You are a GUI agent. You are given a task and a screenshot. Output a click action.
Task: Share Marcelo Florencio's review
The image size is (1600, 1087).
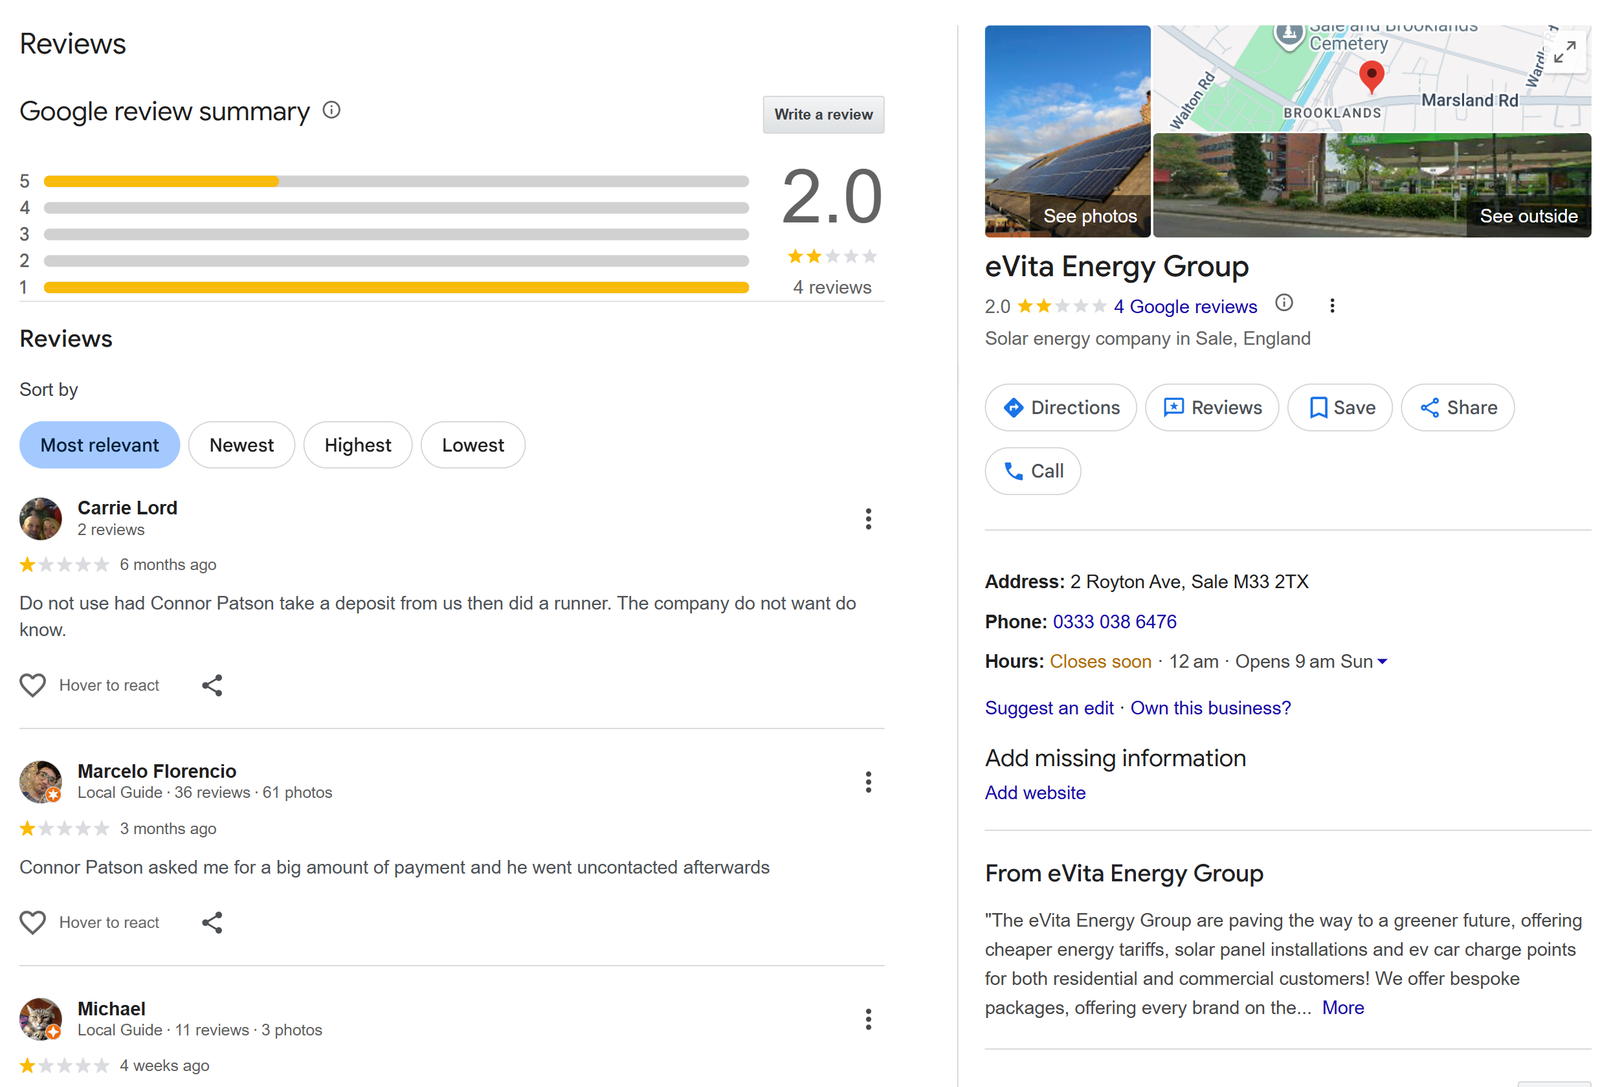point(212,922)
